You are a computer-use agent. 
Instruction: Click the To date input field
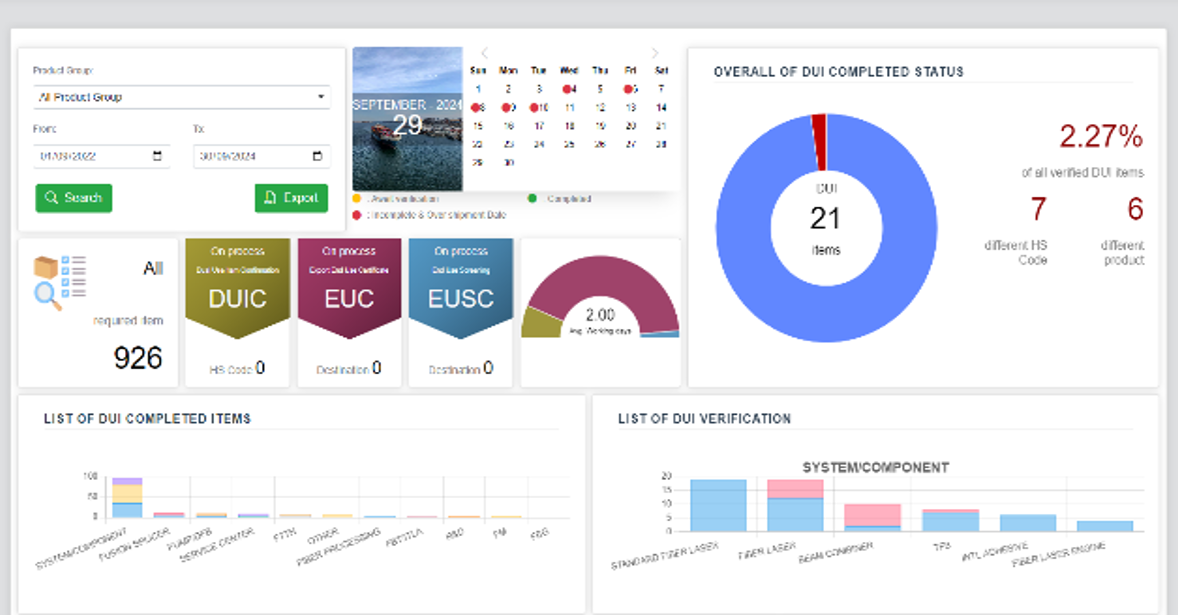pyautogui.click(x=252, y=157)
